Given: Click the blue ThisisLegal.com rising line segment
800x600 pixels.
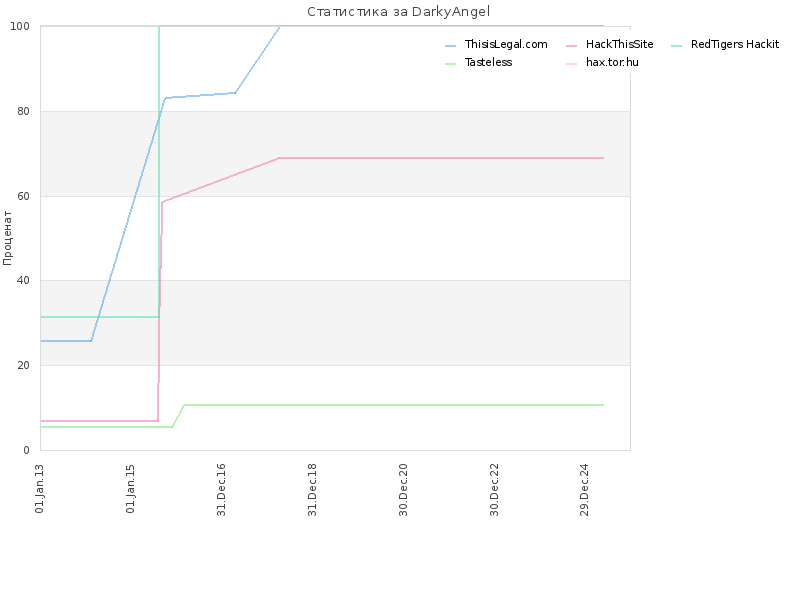Looking at the screenshot, I should click(128, 219).
